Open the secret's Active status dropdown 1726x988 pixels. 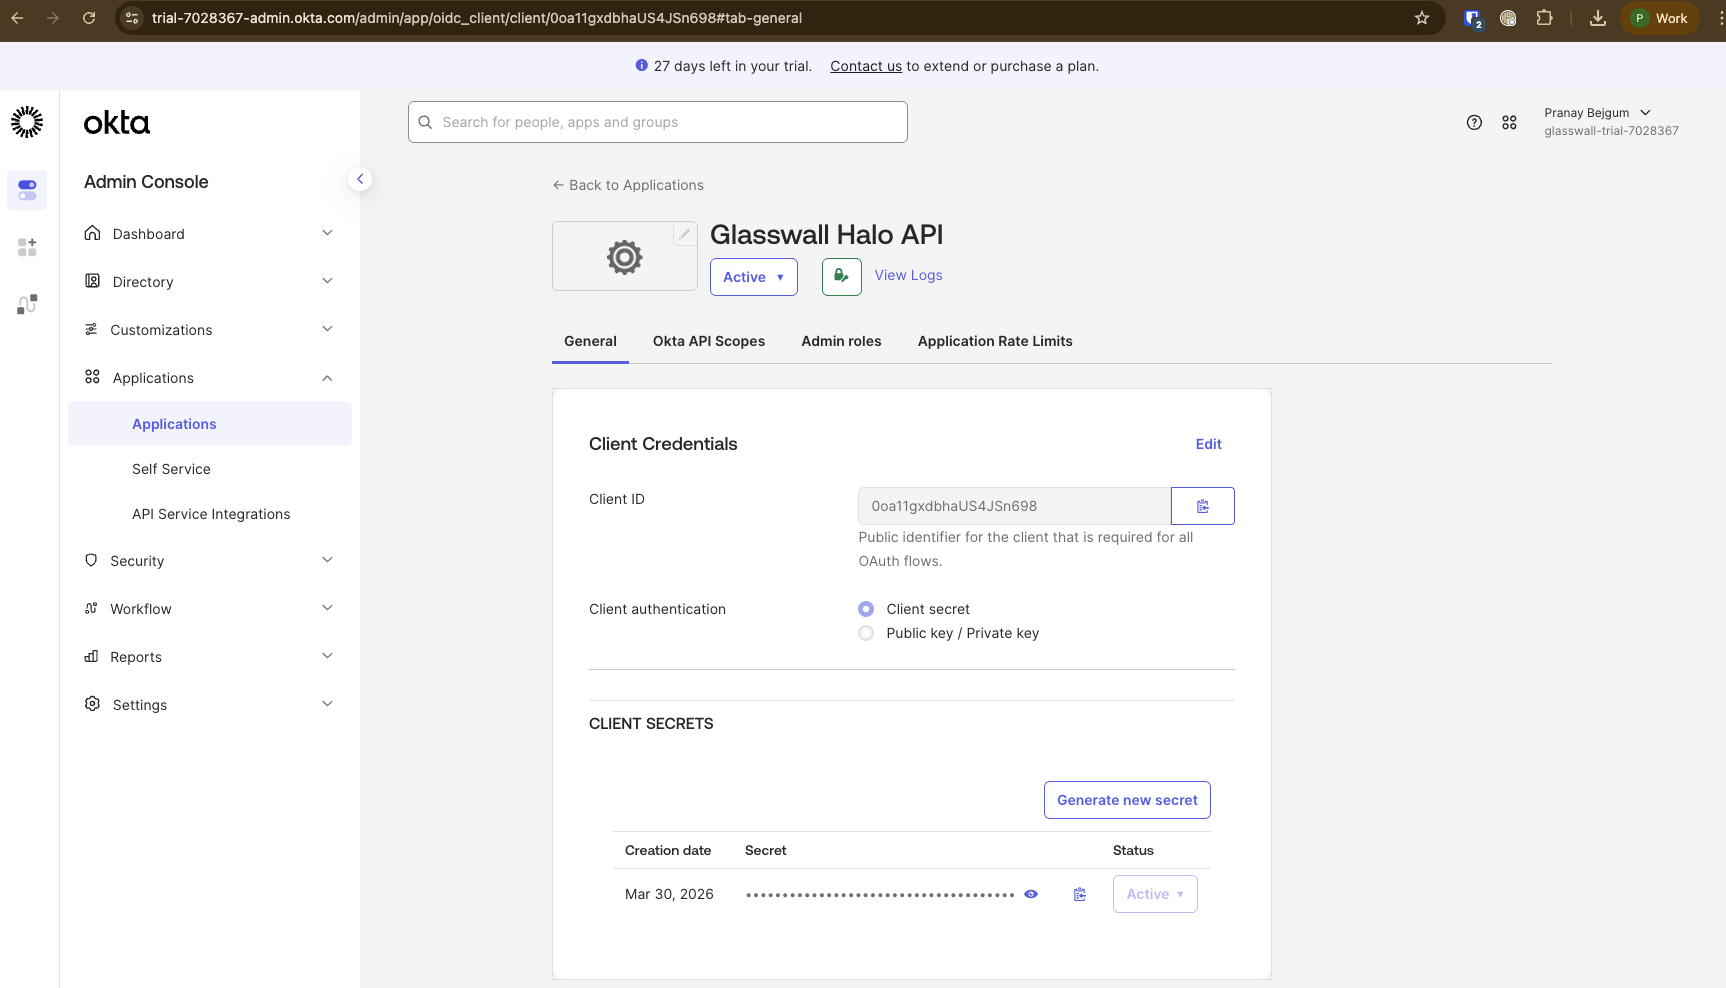tap(1155, 894)
